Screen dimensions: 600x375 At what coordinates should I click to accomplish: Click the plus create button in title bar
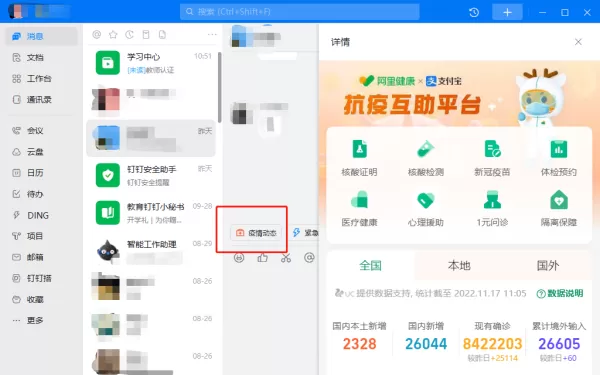click(x=507, y=12)
